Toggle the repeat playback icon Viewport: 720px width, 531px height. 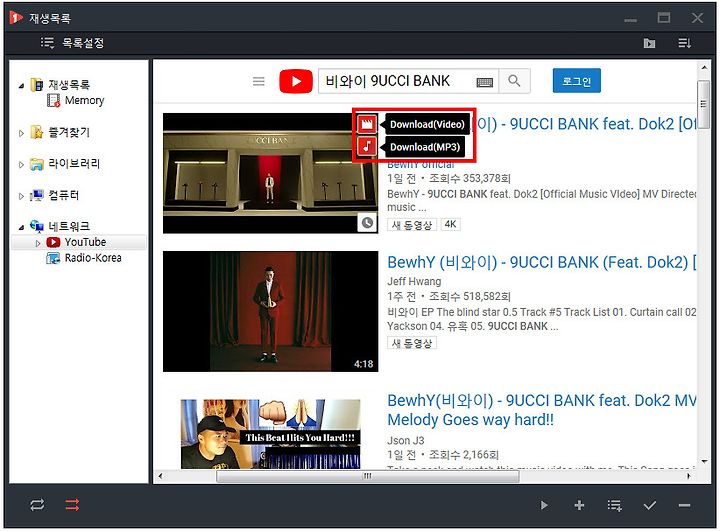point(37,505)
